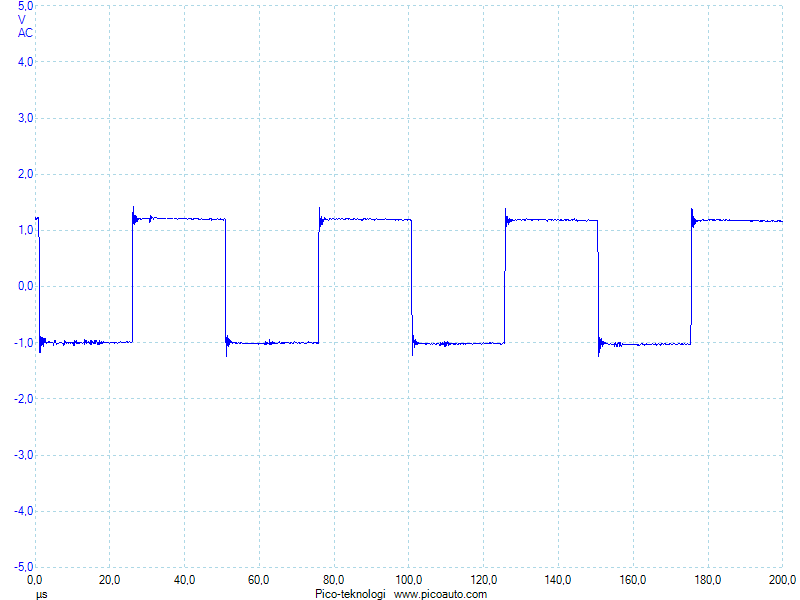
Task: Click the 120,0 time axis label
Action: coord(483,581)
